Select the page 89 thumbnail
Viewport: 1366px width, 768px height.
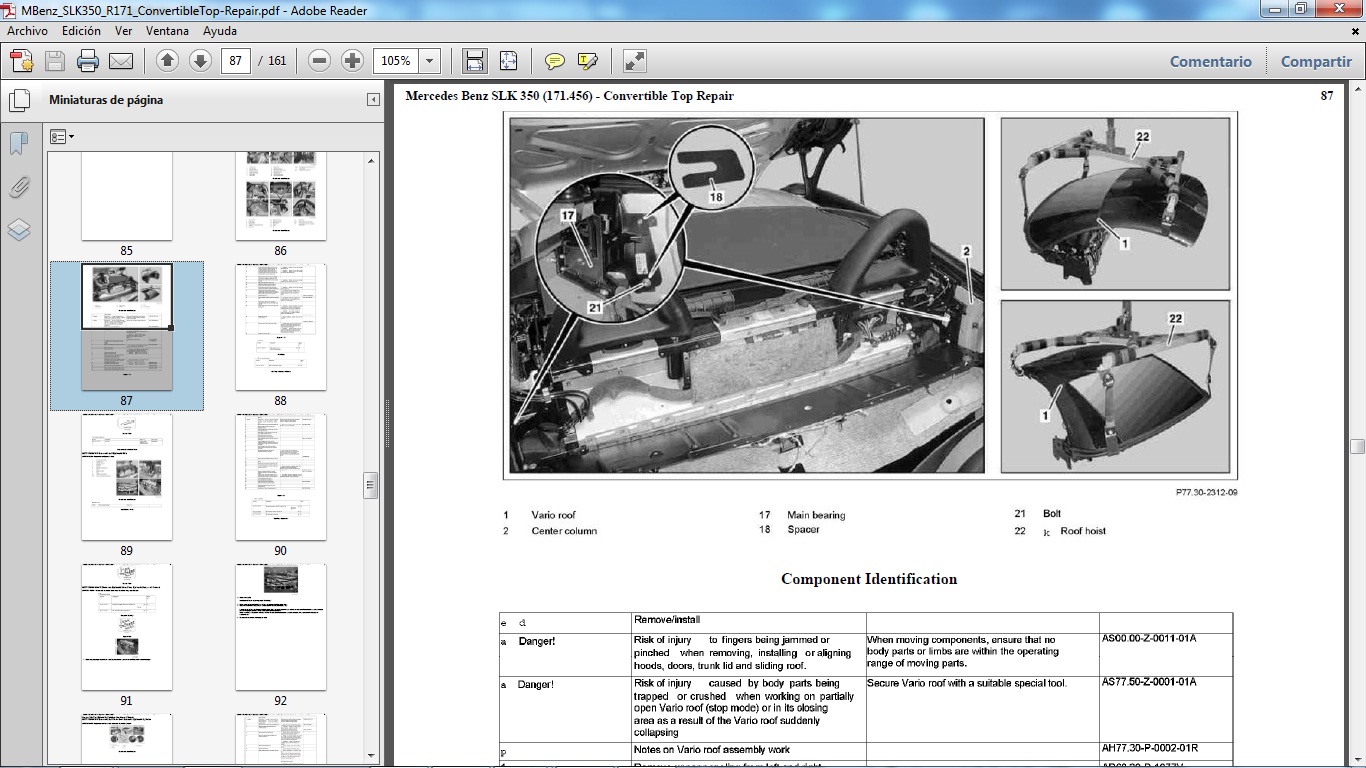(x=127, y=477)
